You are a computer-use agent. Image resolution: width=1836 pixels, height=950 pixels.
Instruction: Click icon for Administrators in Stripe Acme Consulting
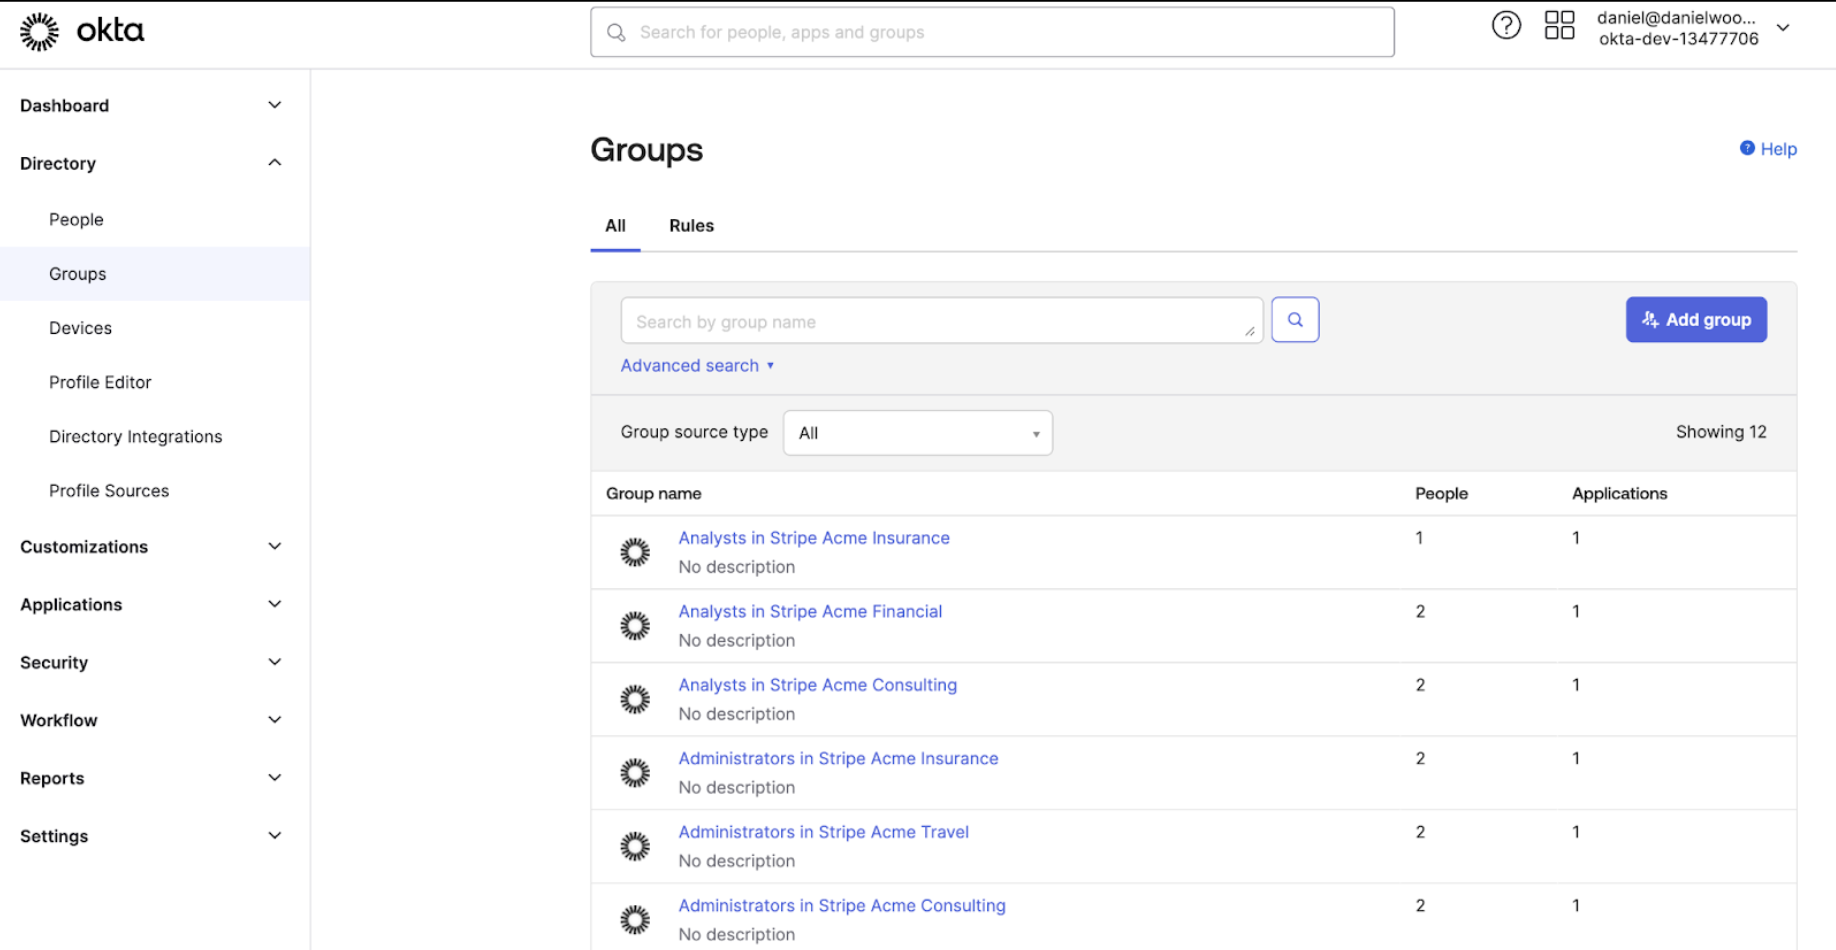(x=635, y=920)
